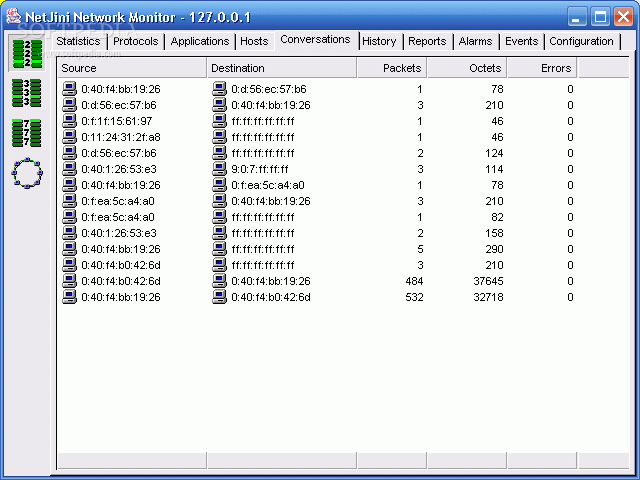Click source host icon in first row 0:40:f4:bb:19:26
640x480 pixels.
[x=69, y=89]
